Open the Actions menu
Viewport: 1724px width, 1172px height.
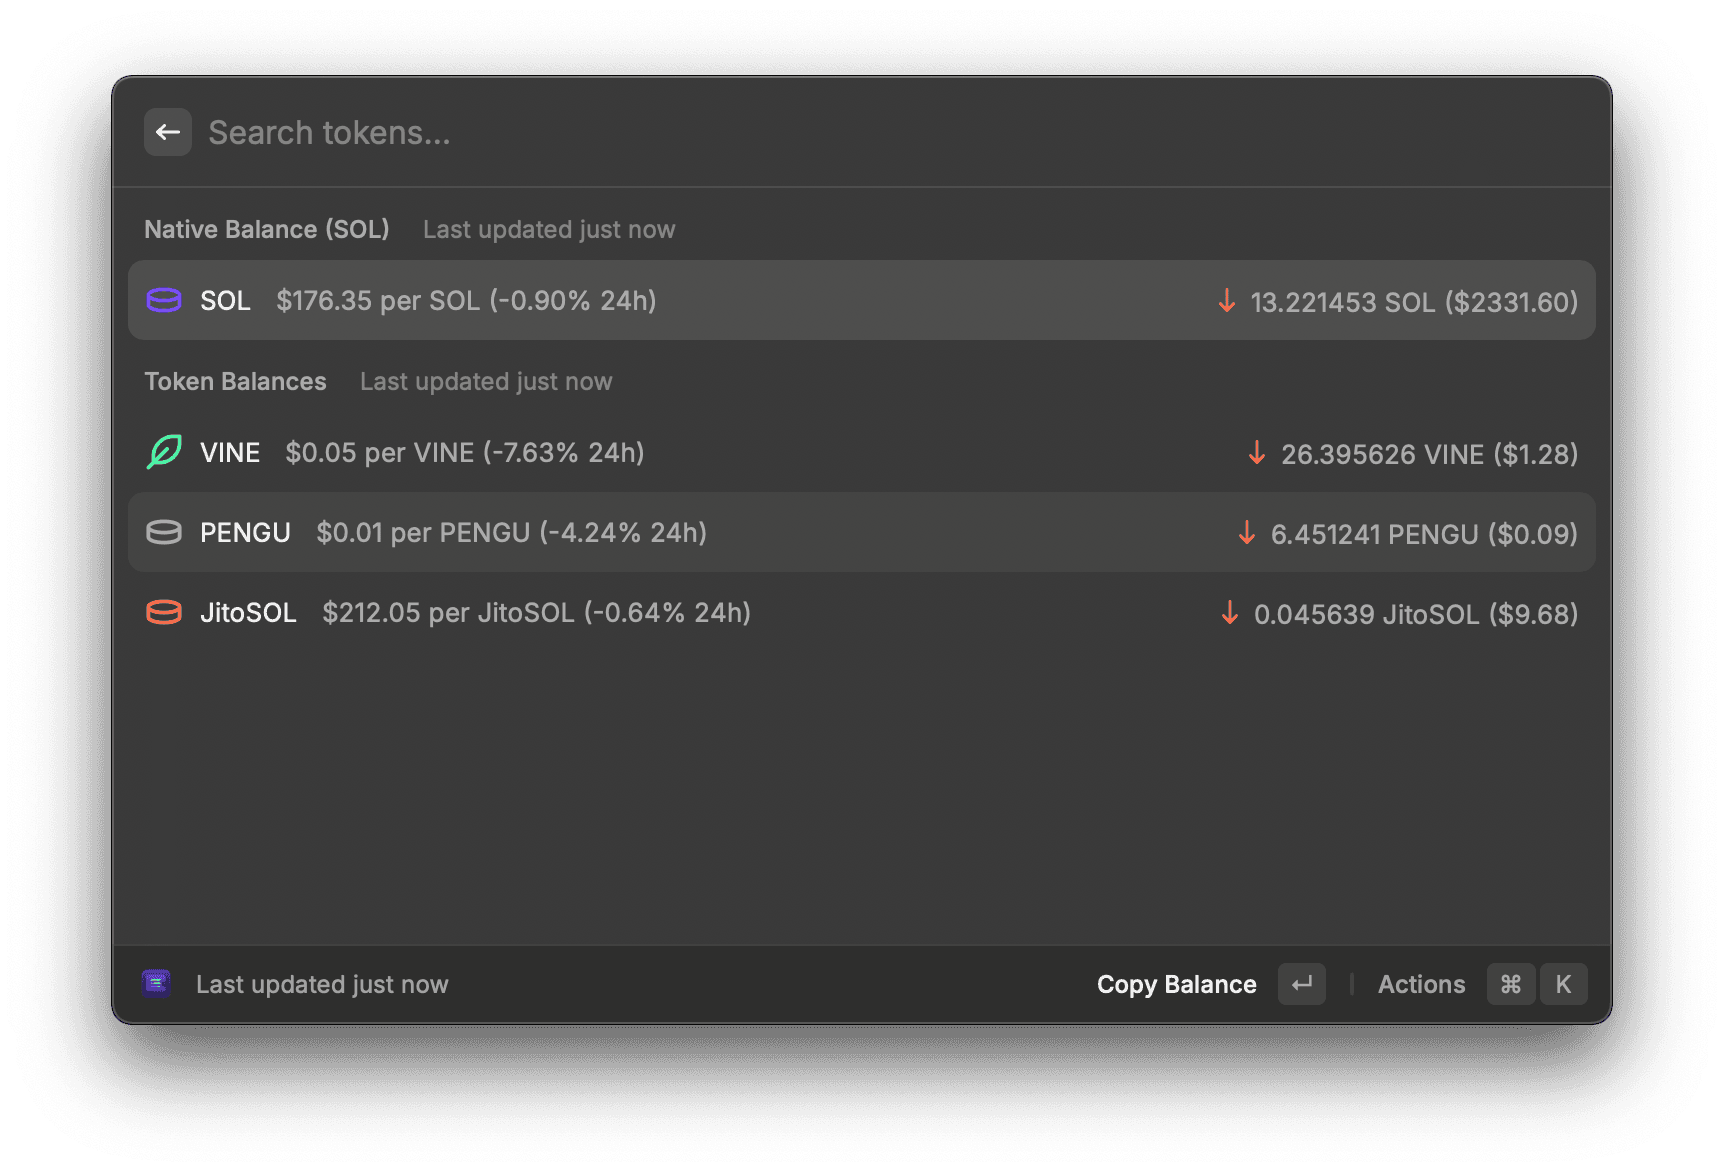(1421, 985)
